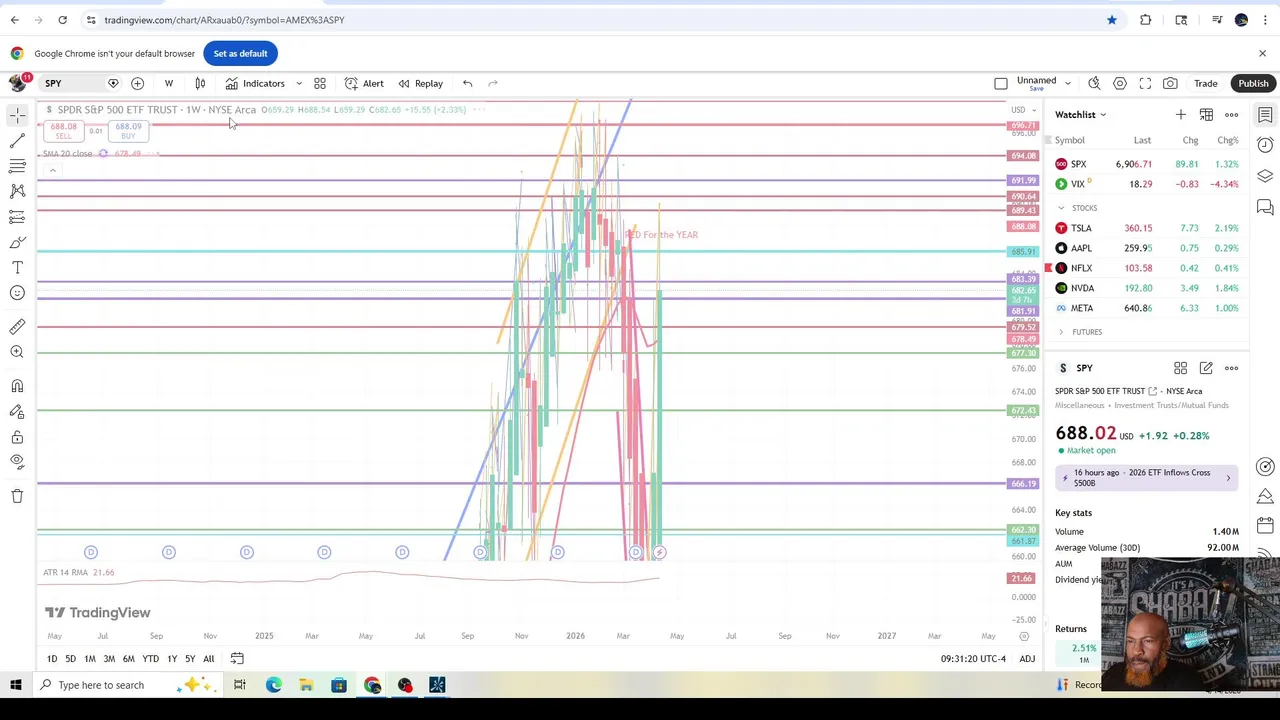
Task: Switch chart range to 5Y
Action: tap(190, 659)
